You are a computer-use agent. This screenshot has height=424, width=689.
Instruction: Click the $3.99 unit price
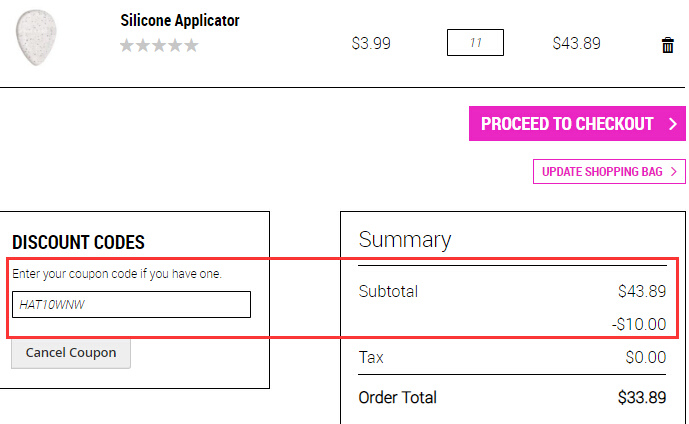click(371, 43)
